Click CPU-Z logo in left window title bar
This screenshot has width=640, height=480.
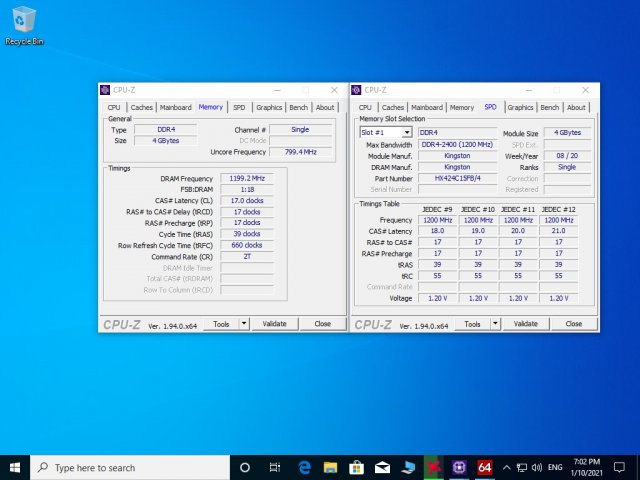point(105,90)
